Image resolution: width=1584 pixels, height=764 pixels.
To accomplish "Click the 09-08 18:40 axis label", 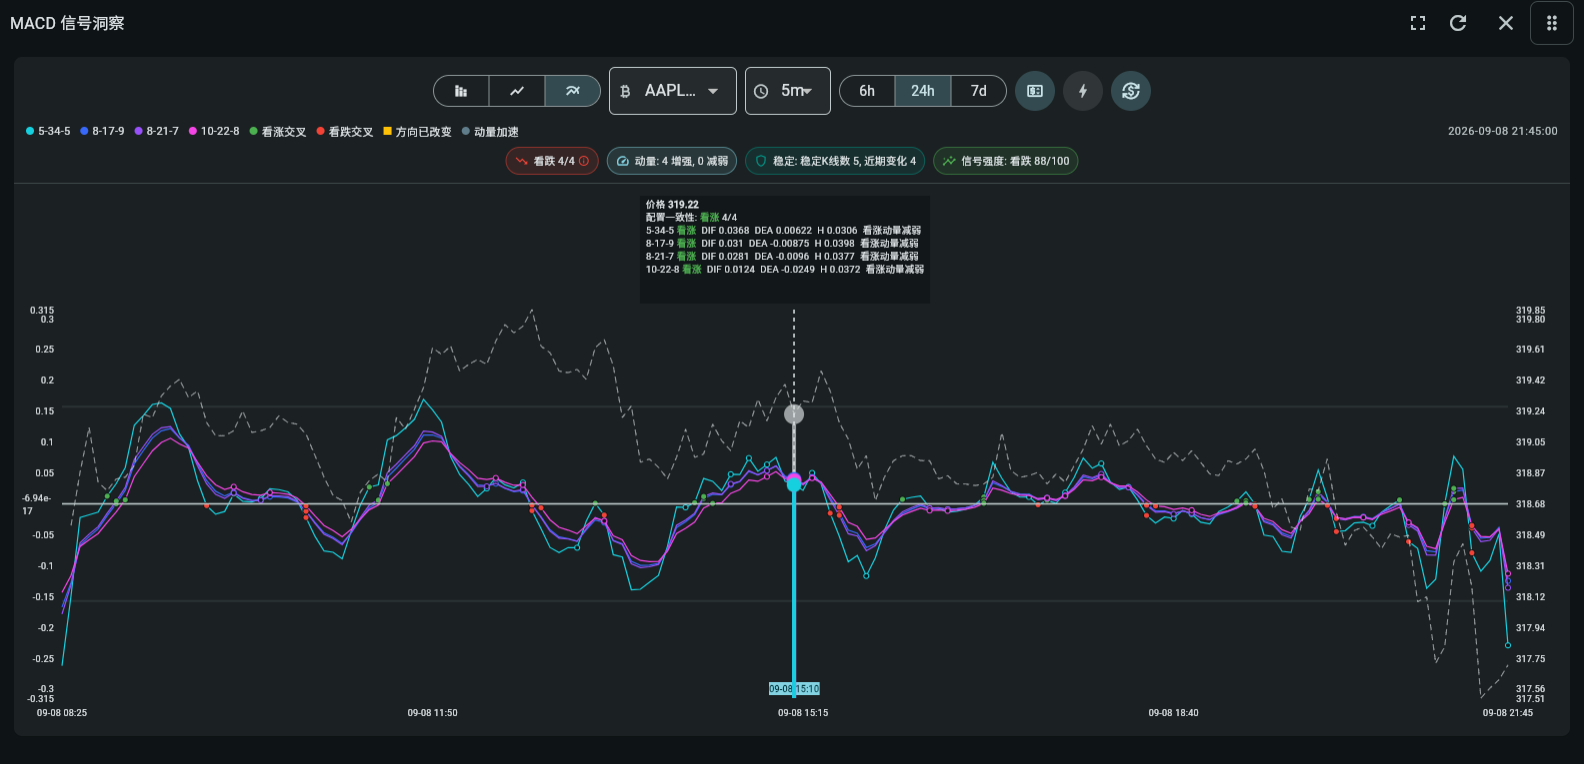I will point(1173,713).
